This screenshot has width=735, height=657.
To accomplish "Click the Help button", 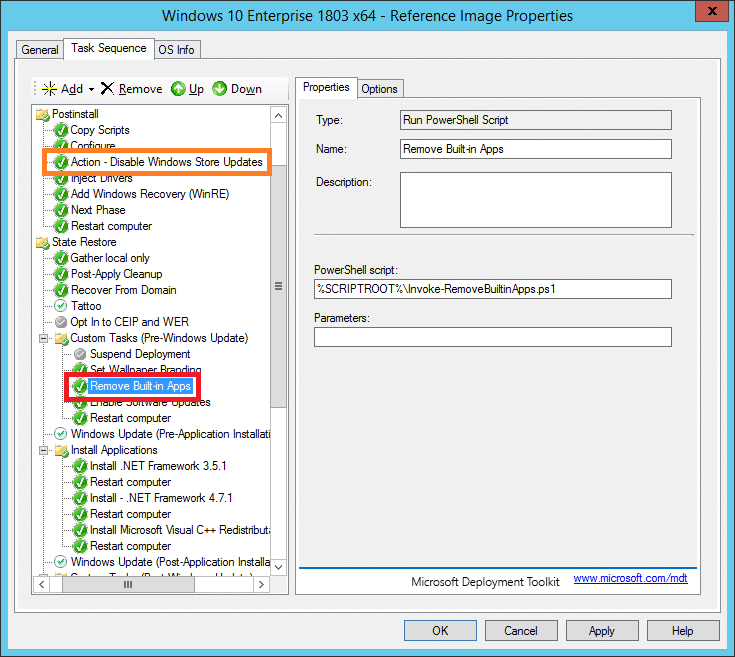I will point(682,631).
